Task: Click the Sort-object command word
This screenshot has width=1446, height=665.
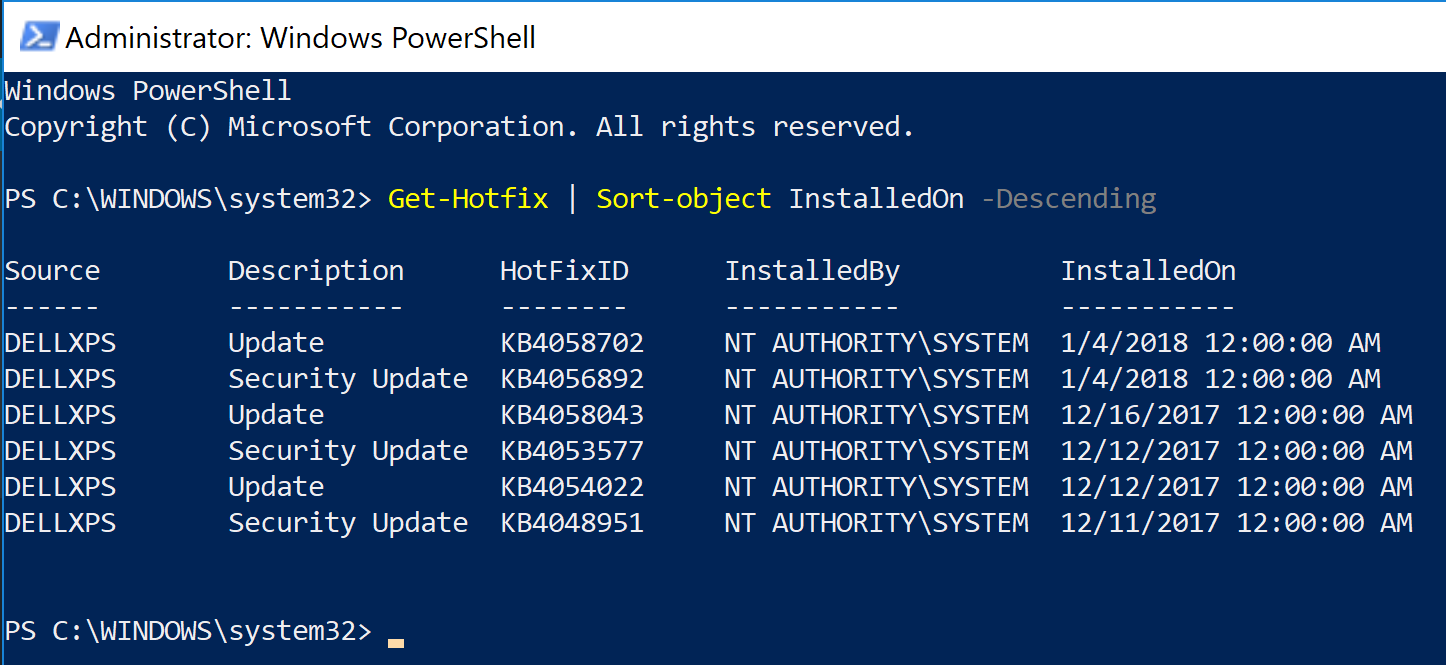Action: pyautogui.click(x=684, y=199)
